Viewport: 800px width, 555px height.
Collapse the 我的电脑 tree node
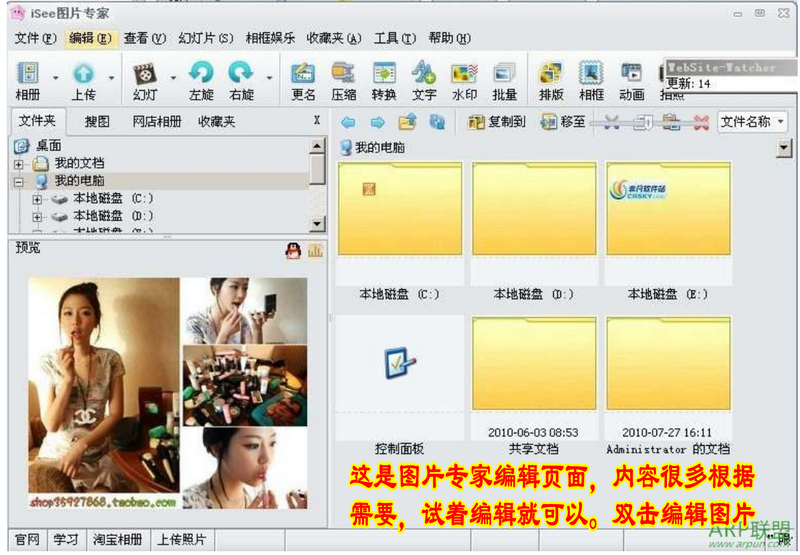pos(19,182)
